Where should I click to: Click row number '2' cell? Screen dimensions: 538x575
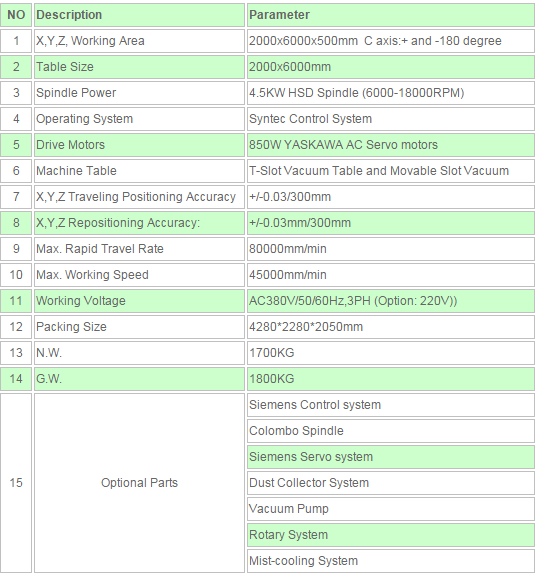click(x=16, y=67)
